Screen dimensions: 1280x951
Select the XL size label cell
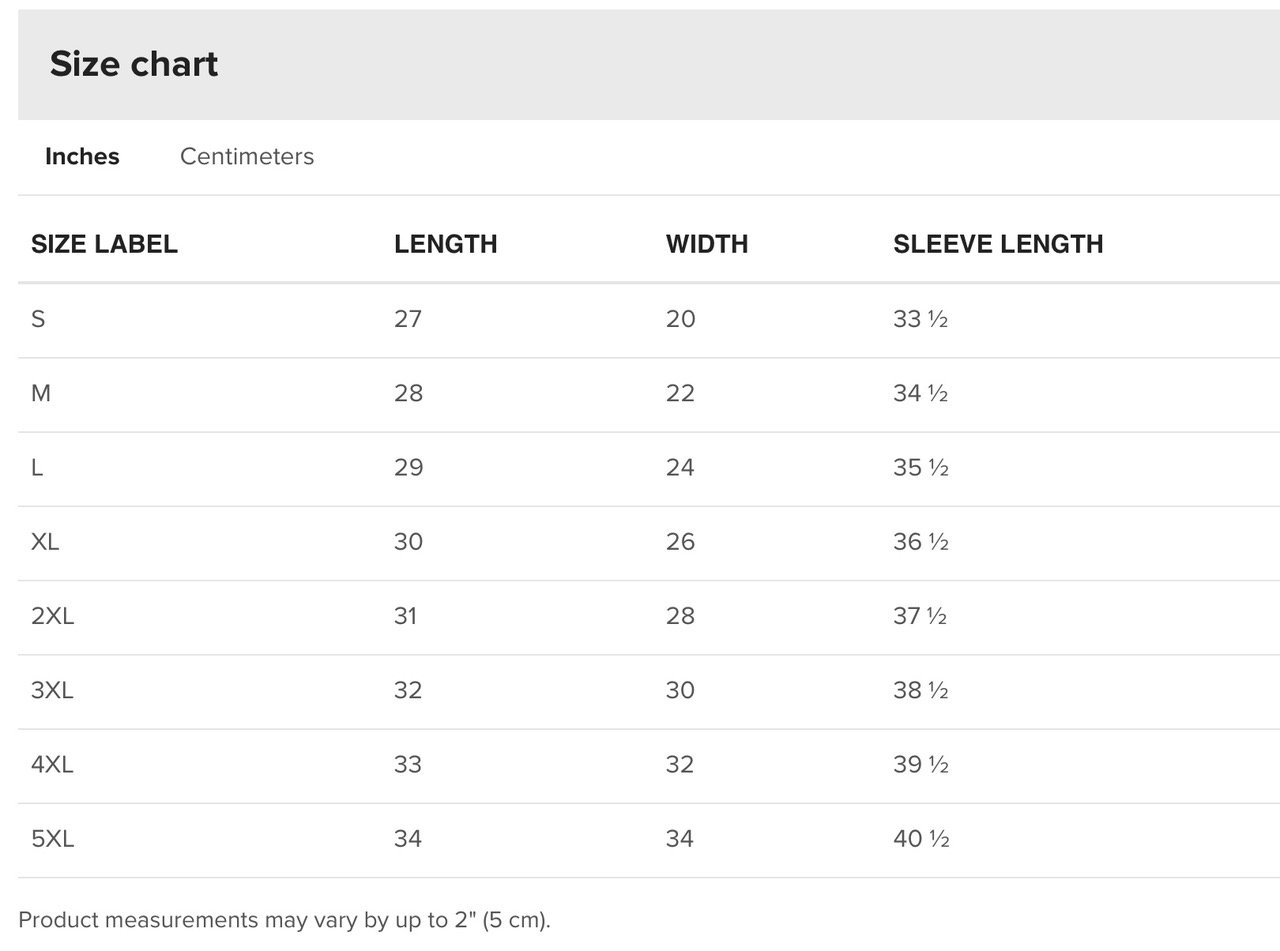click(45, 541)
